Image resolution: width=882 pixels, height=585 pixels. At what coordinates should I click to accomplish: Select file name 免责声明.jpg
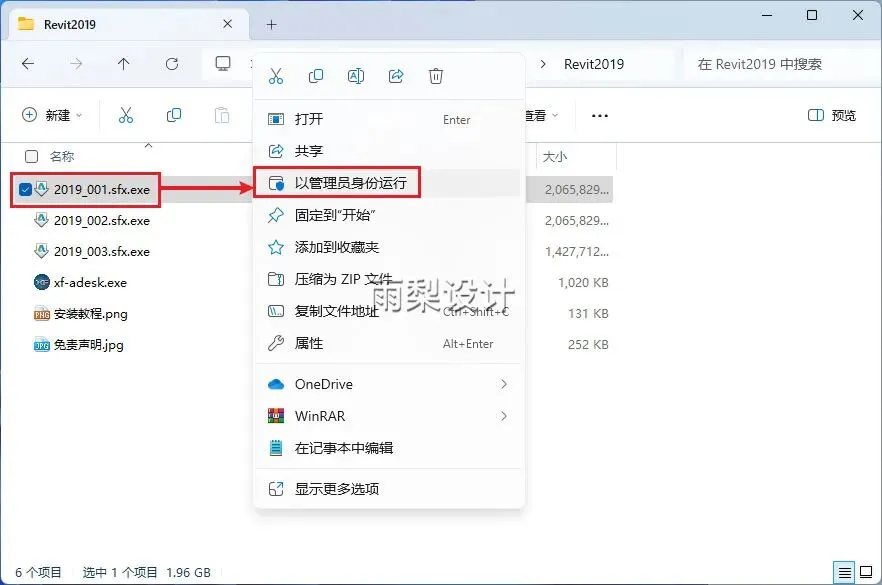pos(88,345)
